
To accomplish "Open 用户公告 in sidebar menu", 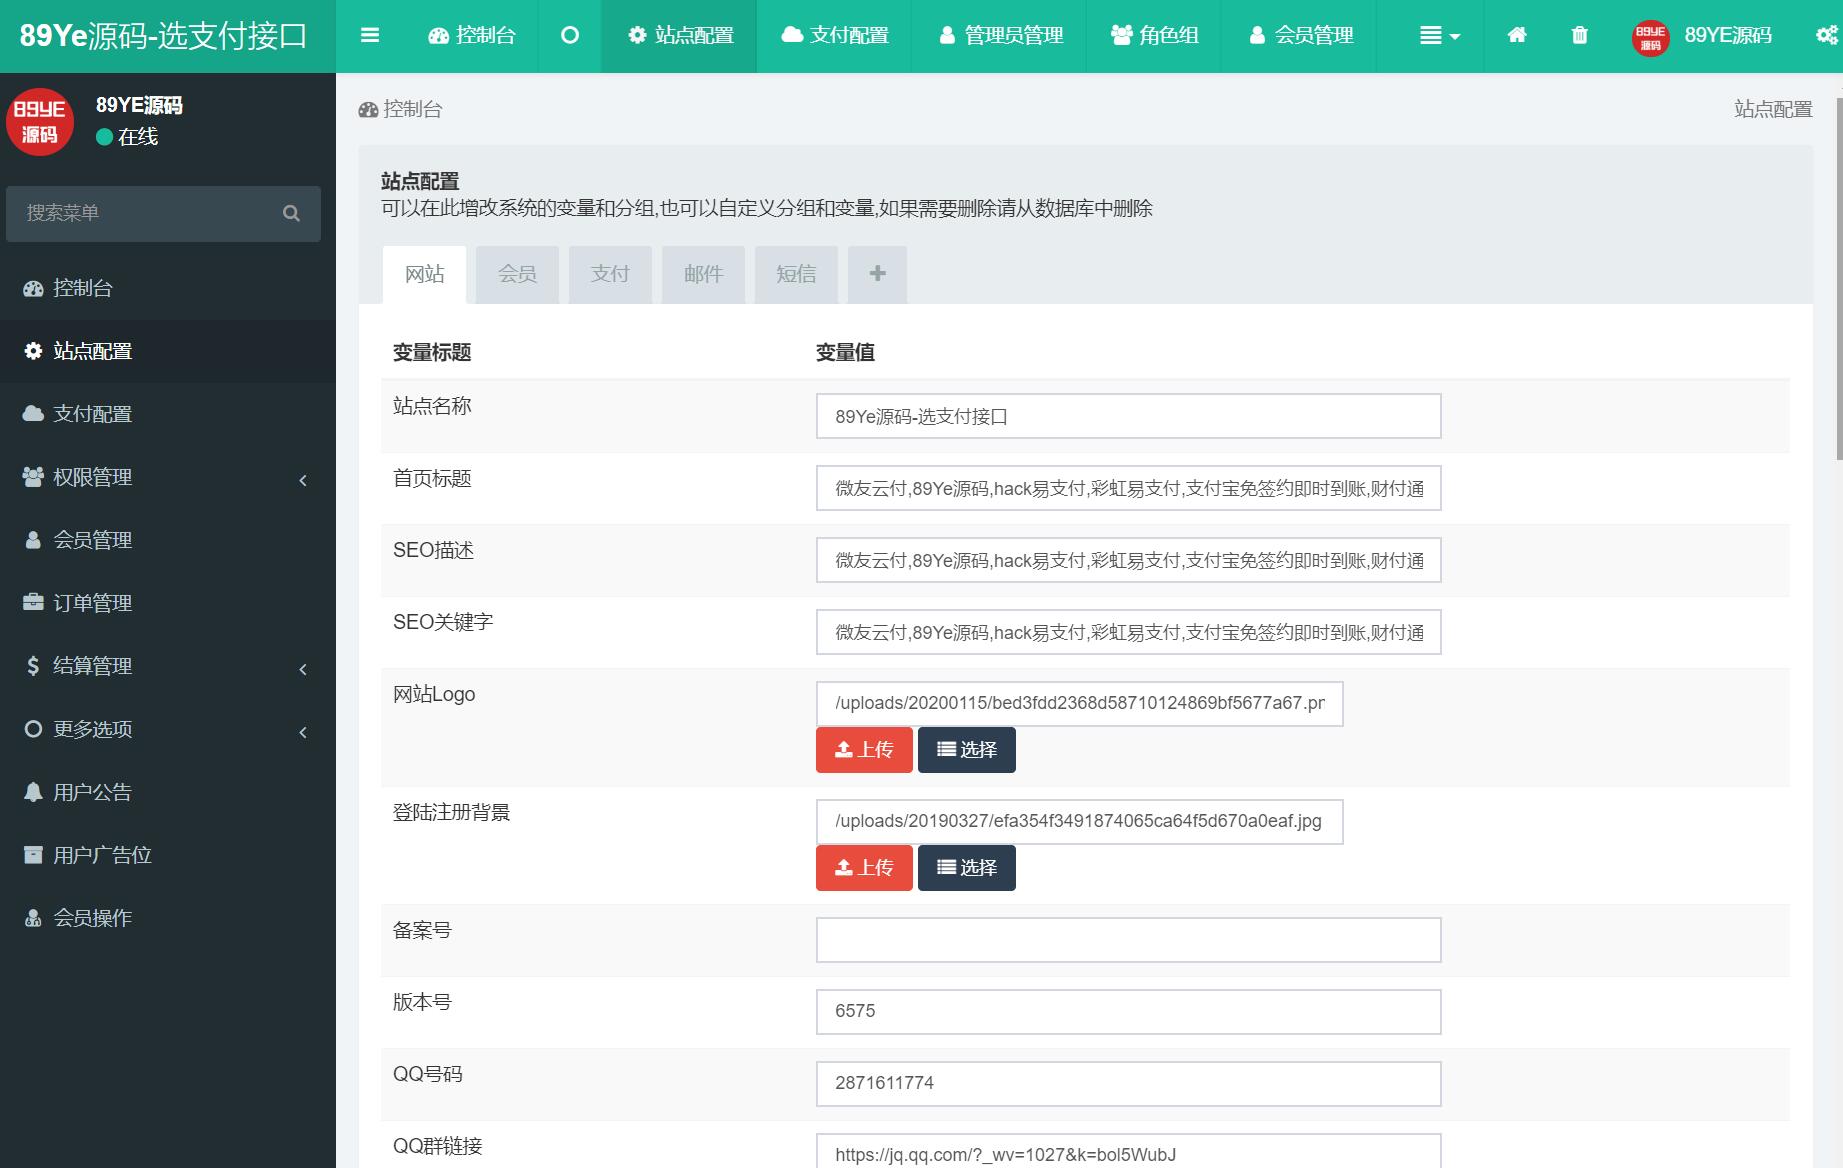I will click(168, 792).
